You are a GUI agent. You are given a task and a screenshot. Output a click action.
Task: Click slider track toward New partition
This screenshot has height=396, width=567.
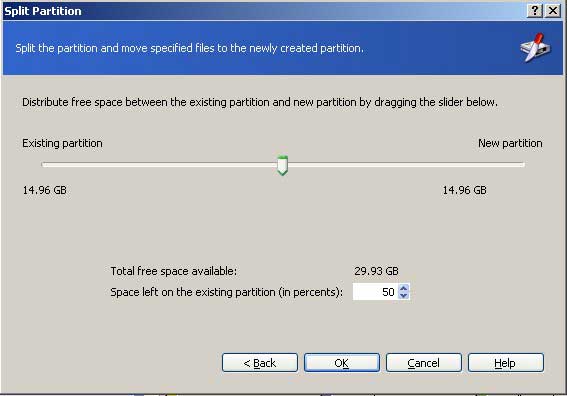[405, 165]
